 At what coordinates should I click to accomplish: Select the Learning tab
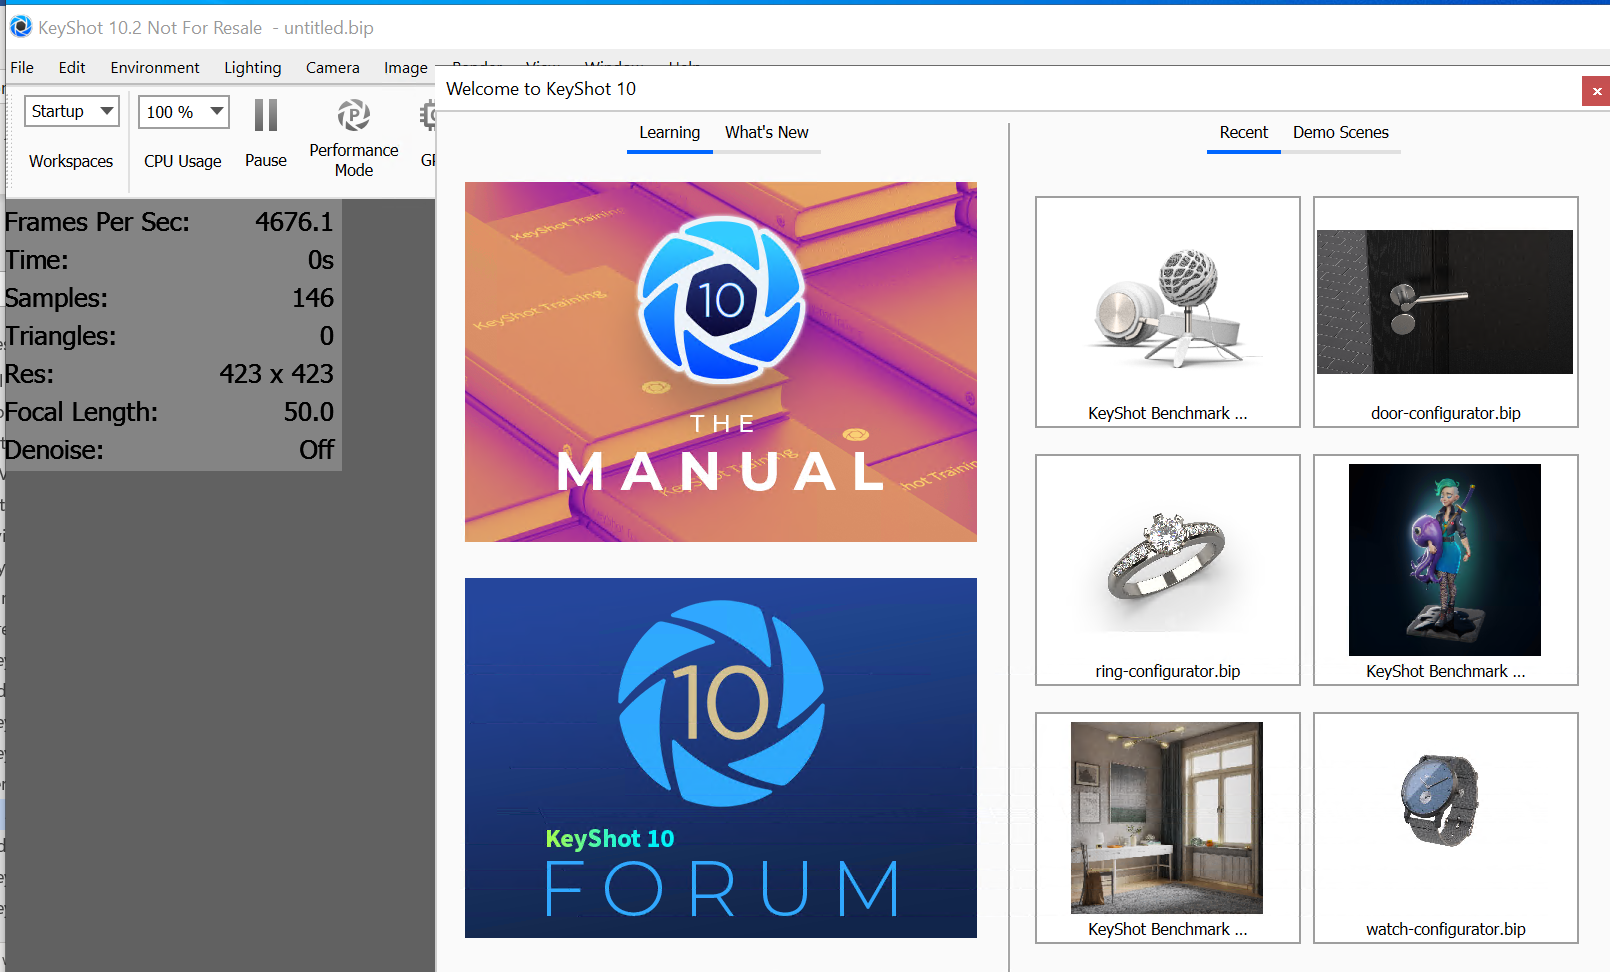[x=669, y=132]
